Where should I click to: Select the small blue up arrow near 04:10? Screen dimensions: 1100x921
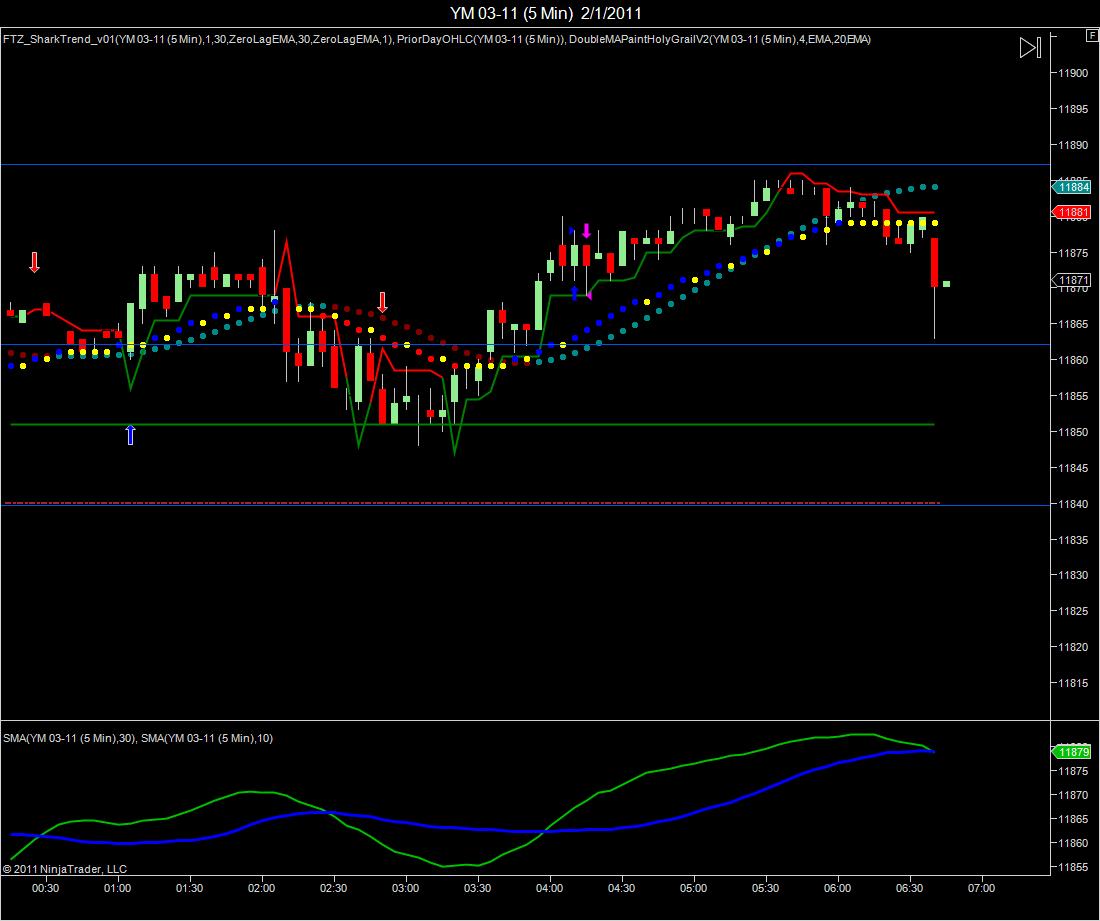[x=575, y=293]
